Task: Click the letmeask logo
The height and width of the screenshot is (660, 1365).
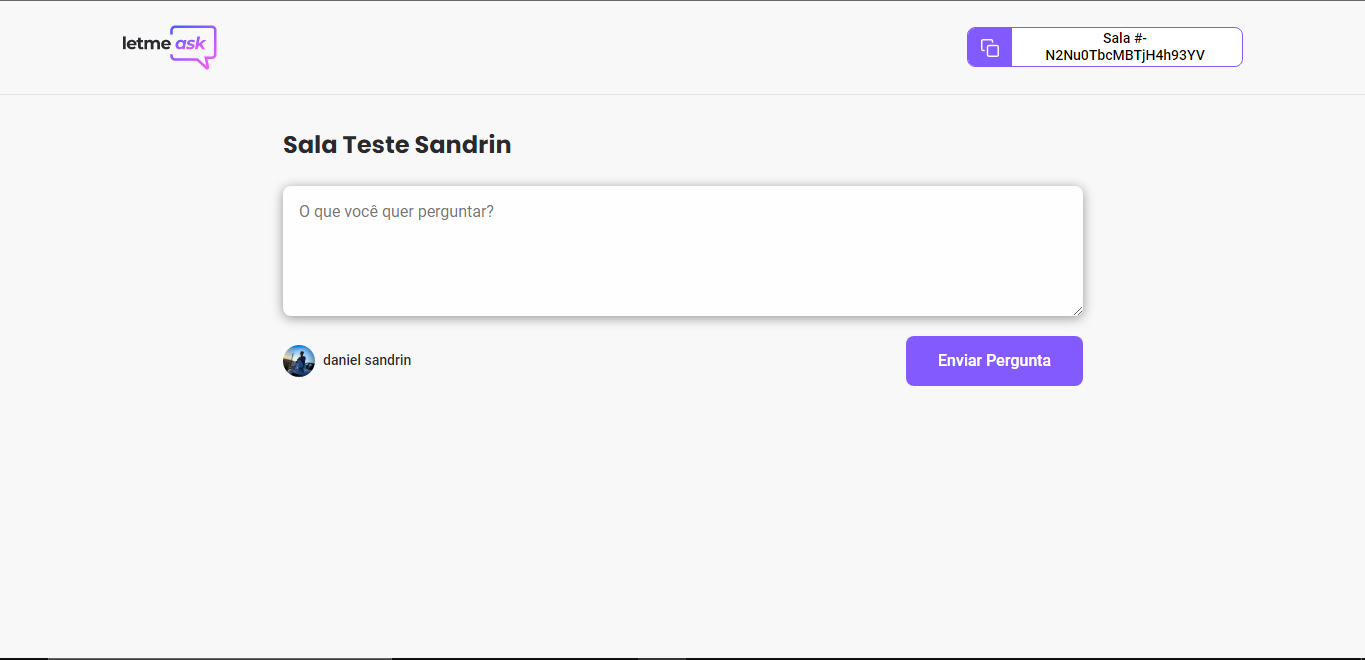Action: (x=168, y=46)
